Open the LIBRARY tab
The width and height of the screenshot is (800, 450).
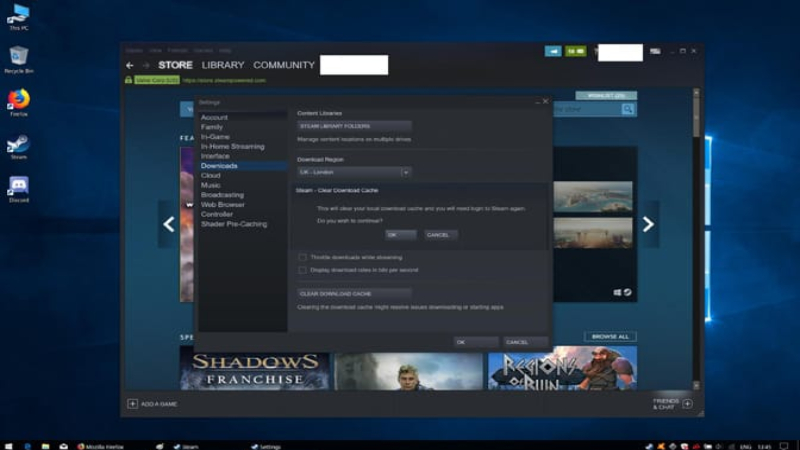click(x=223, y=65)
